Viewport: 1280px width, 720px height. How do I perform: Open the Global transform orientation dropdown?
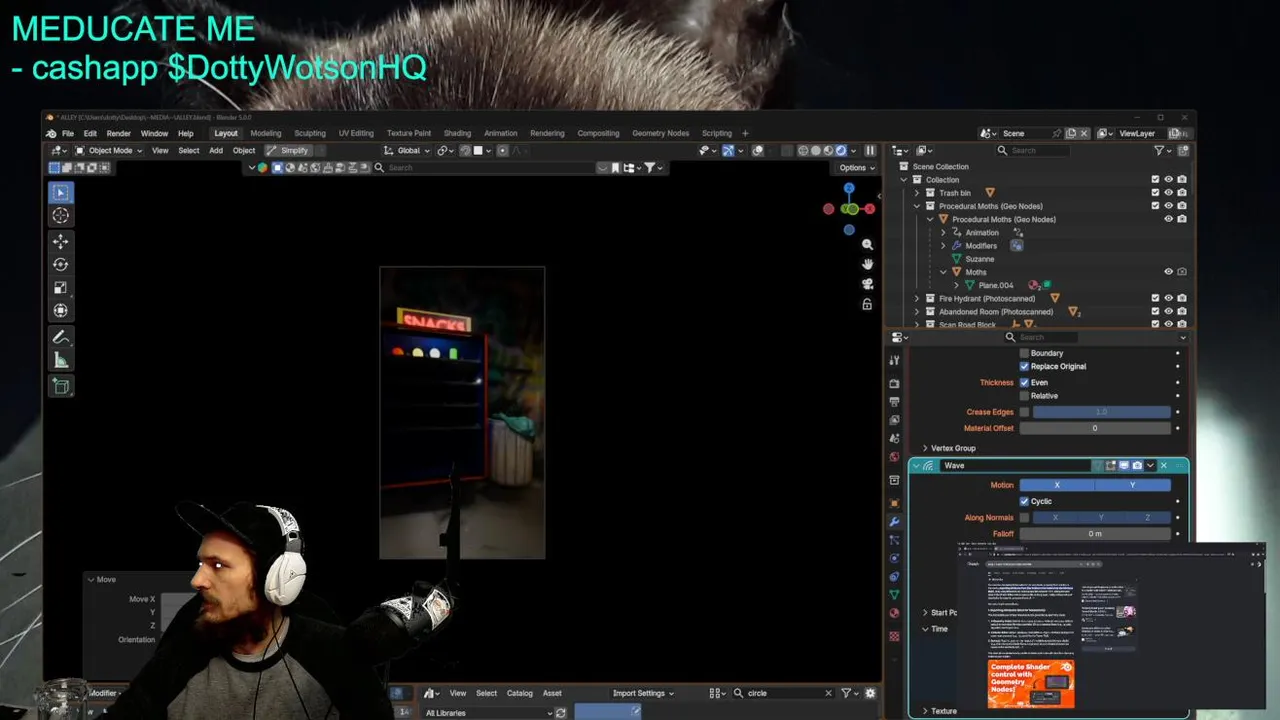coord(407,150)
